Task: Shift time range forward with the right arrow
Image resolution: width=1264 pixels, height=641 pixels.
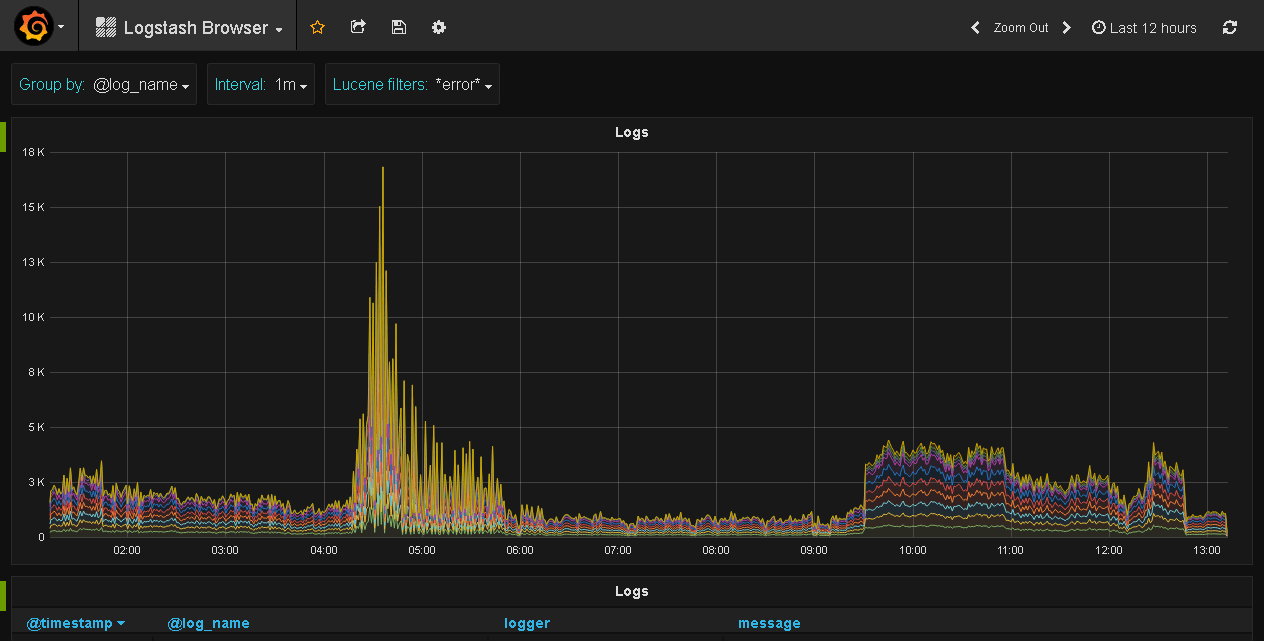Action: pyautogui.click(x=1066, y=27)
